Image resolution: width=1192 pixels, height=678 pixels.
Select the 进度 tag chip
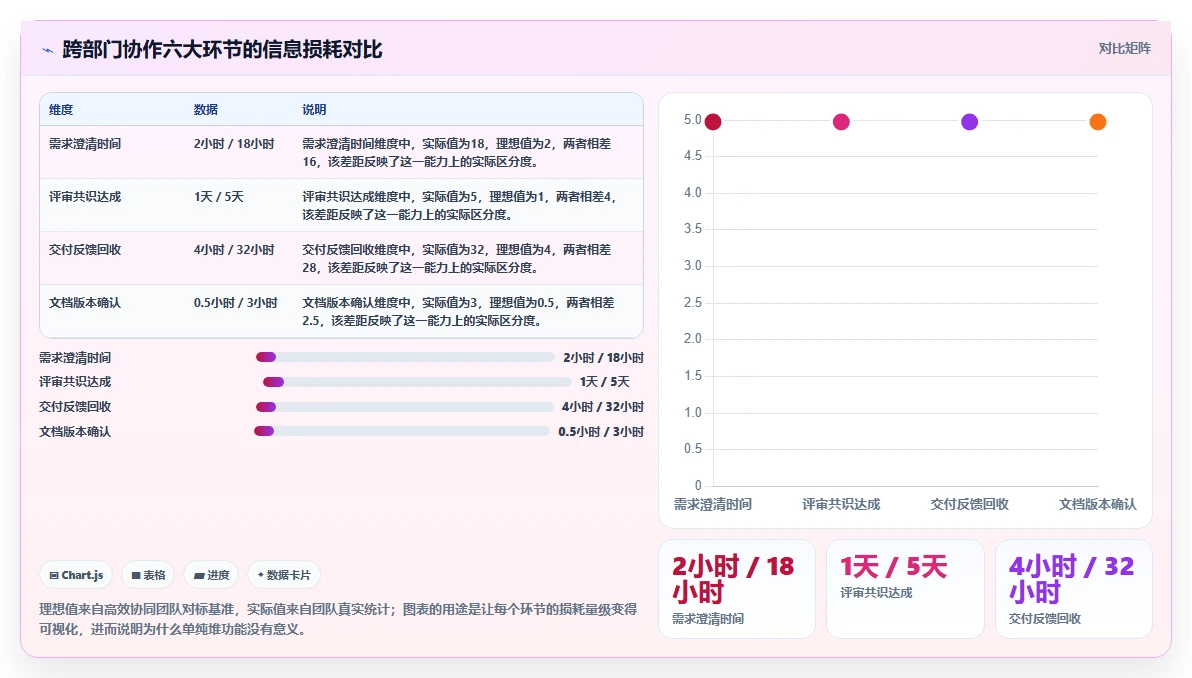(211, 575)
